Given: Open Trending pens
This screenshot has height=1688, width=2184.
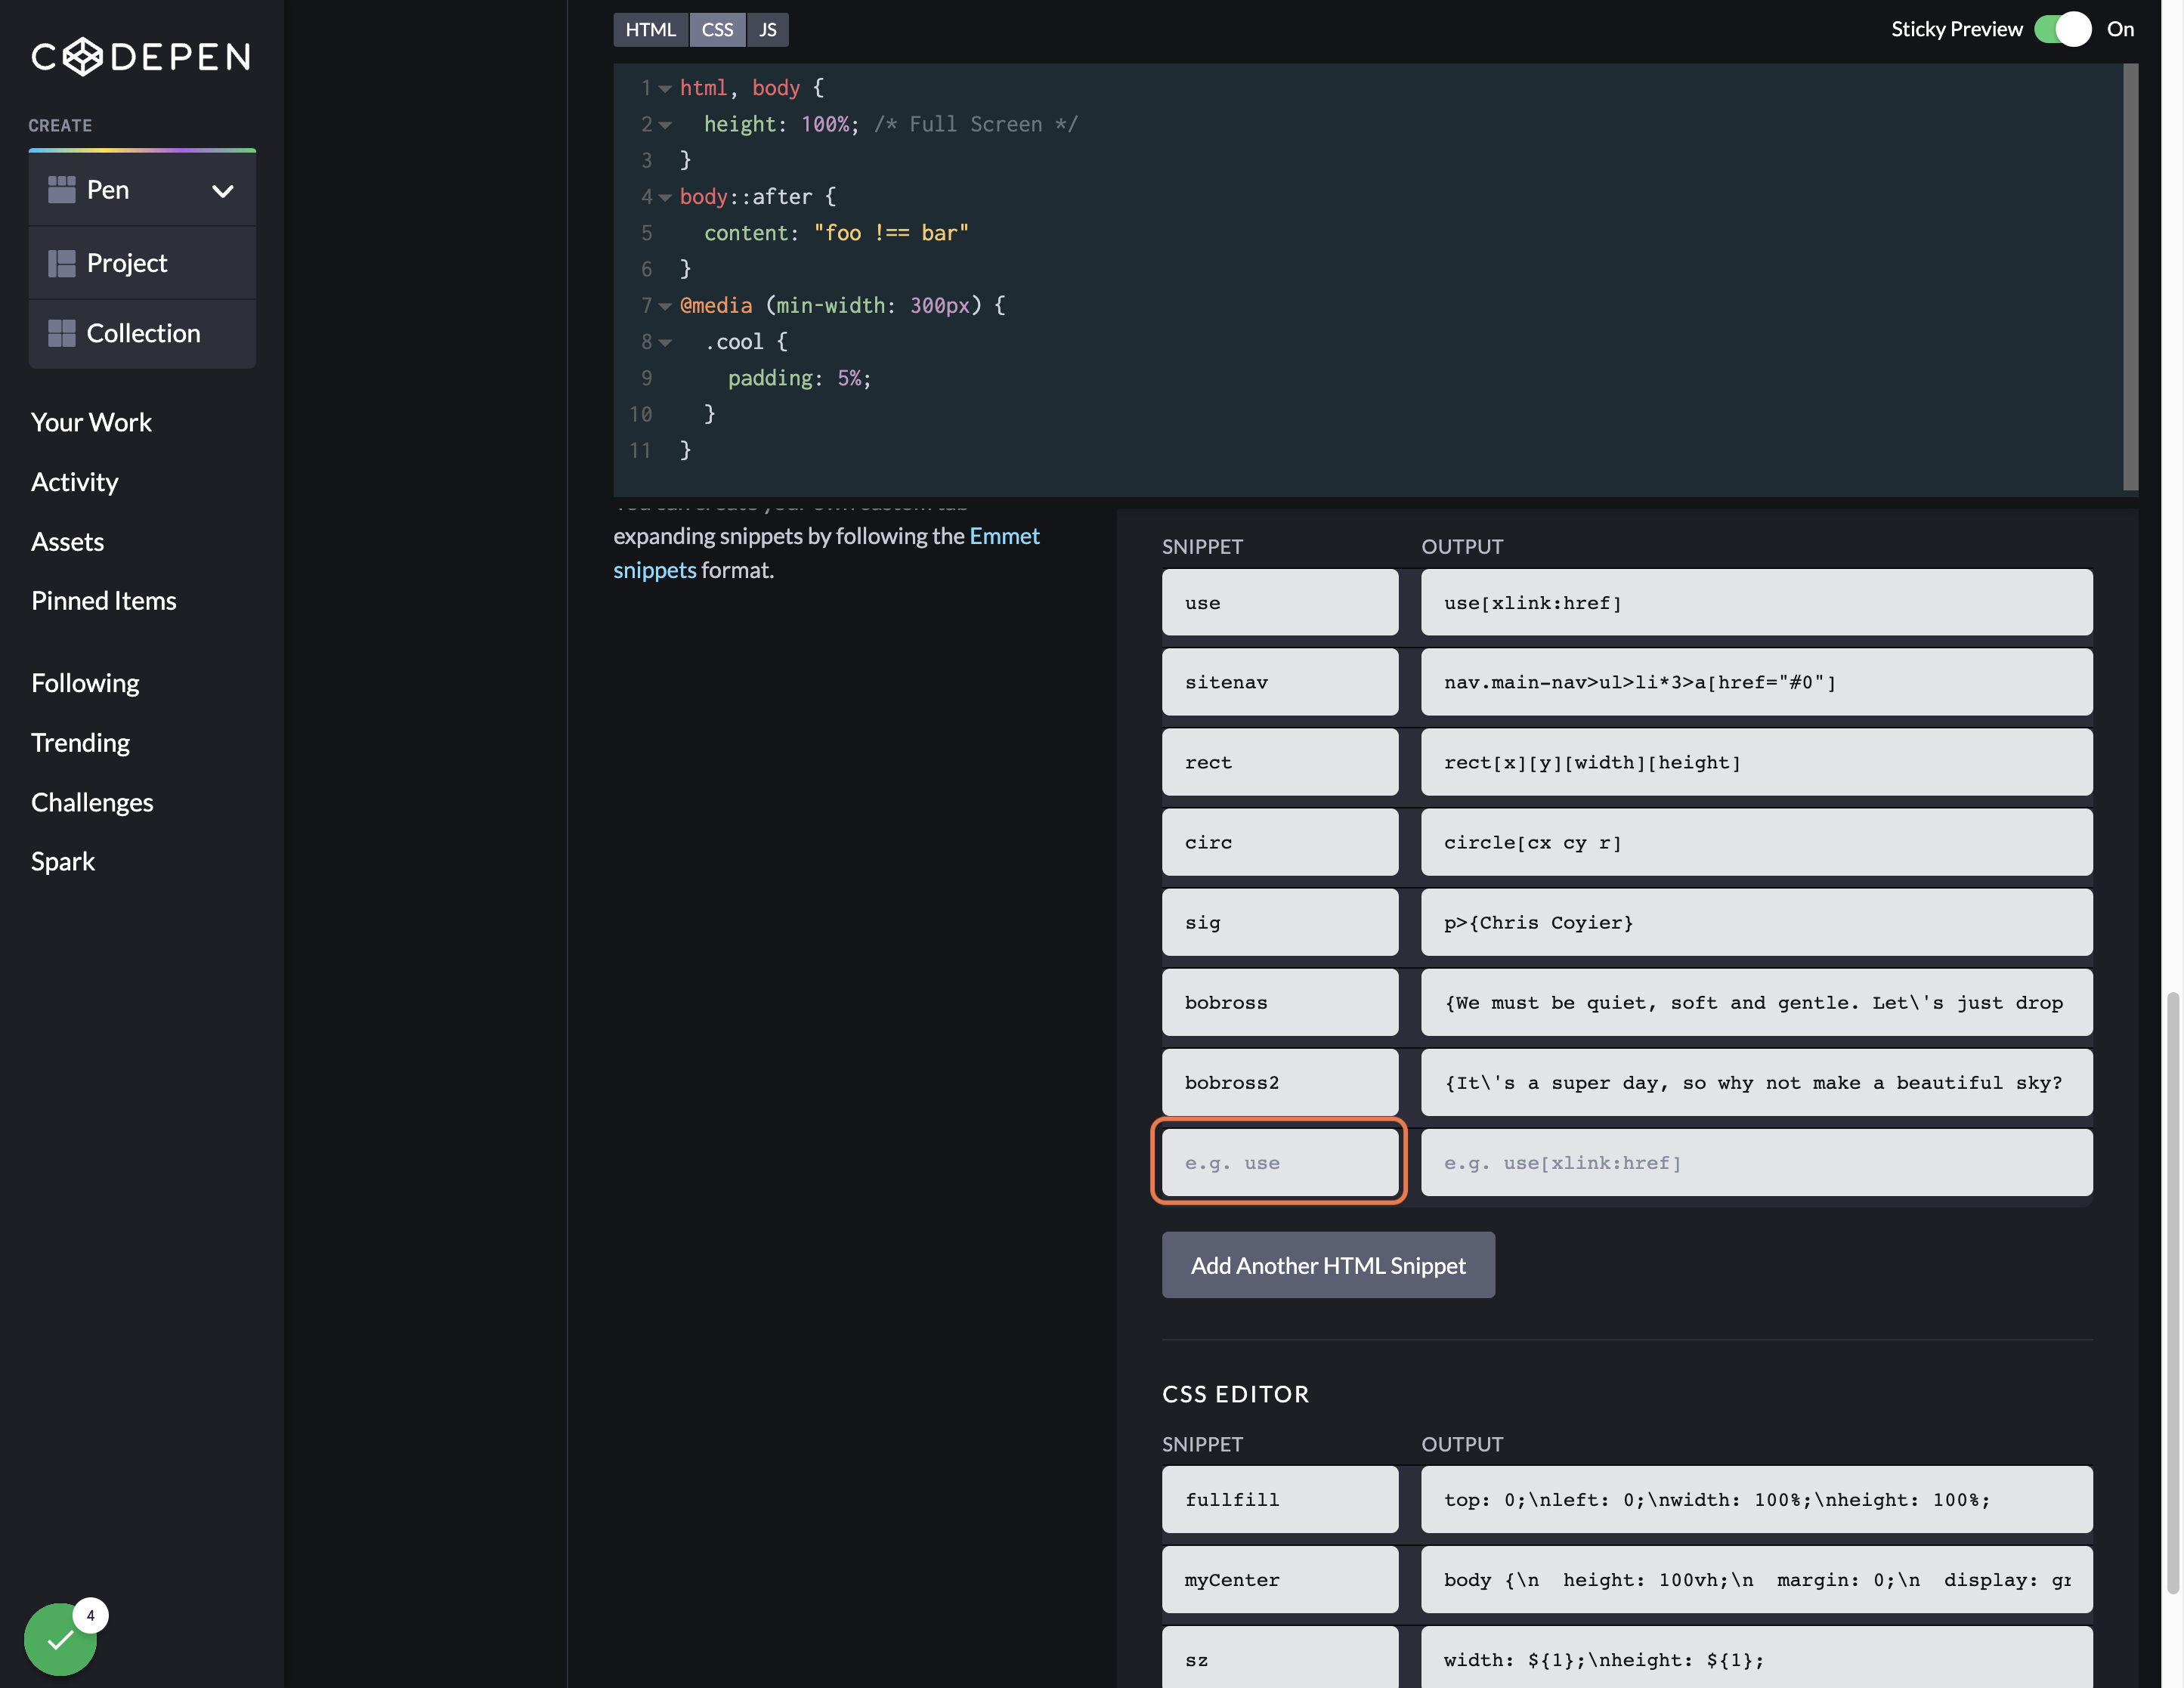Looking at the screenshot, I should pyautogui.click(x=80, y=743).
